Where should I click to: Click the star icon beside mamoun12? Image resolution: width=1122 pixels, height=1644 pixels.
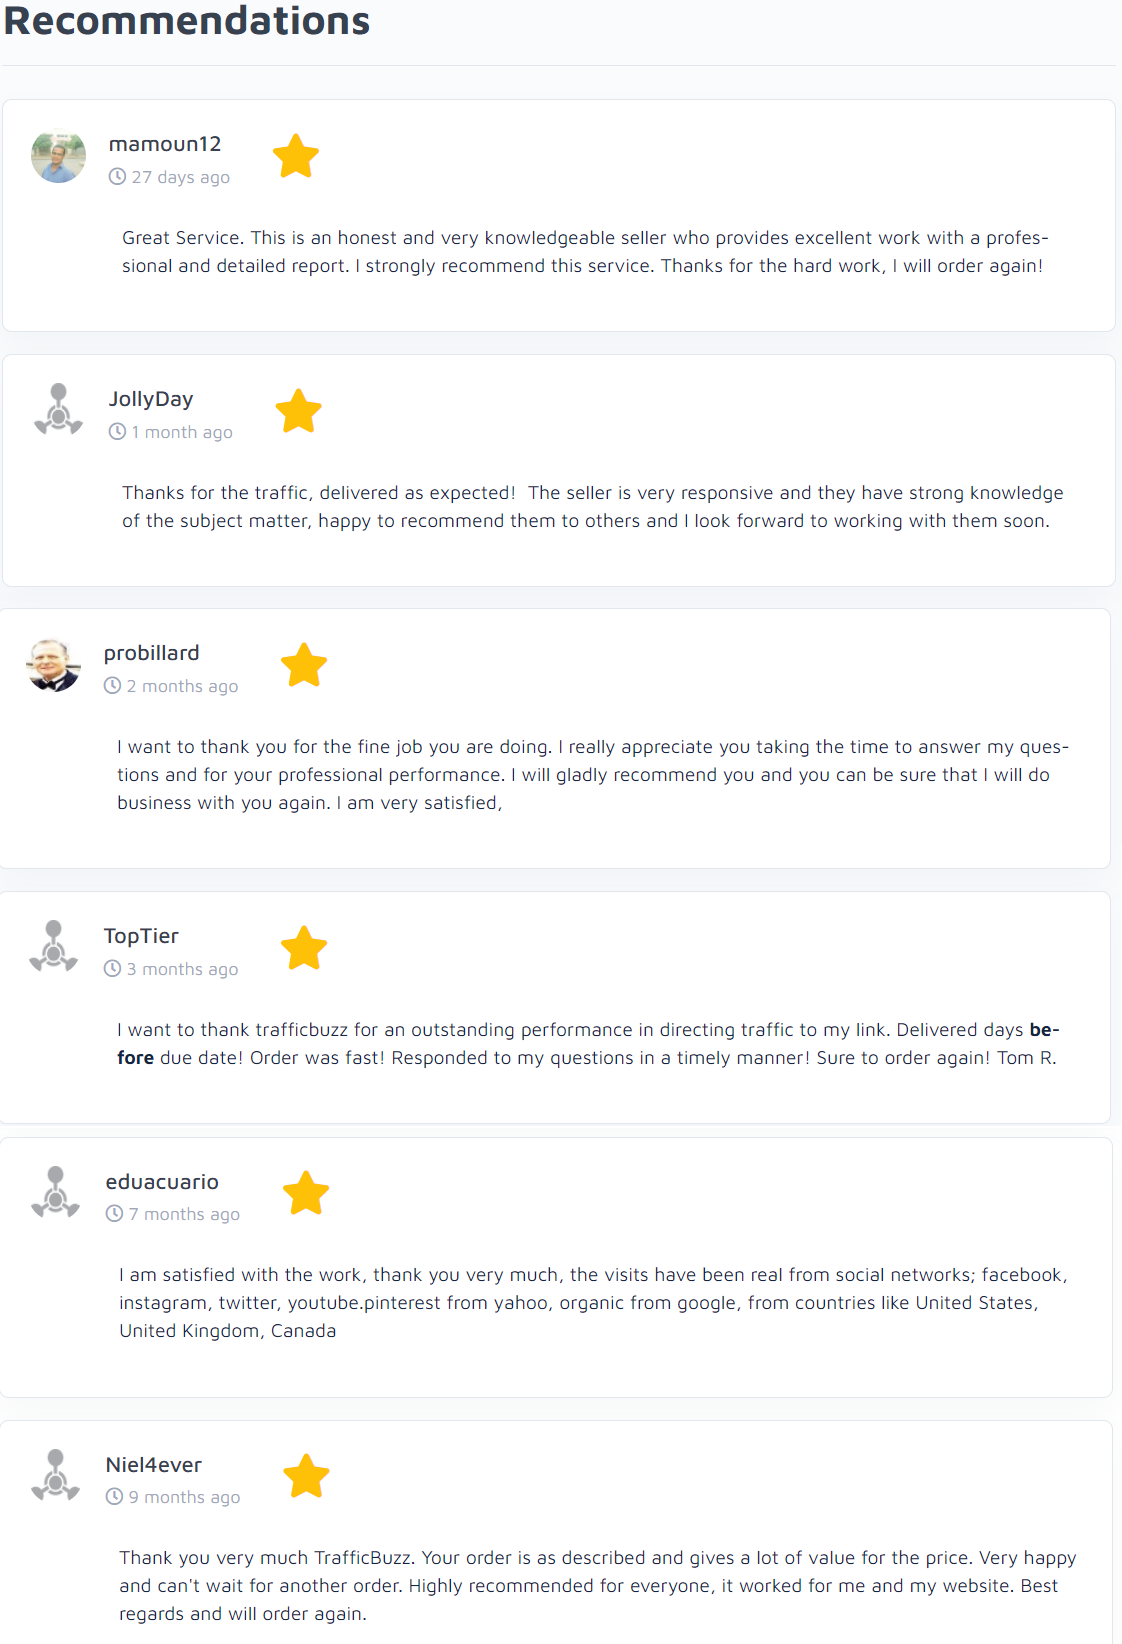coord(296,156)
